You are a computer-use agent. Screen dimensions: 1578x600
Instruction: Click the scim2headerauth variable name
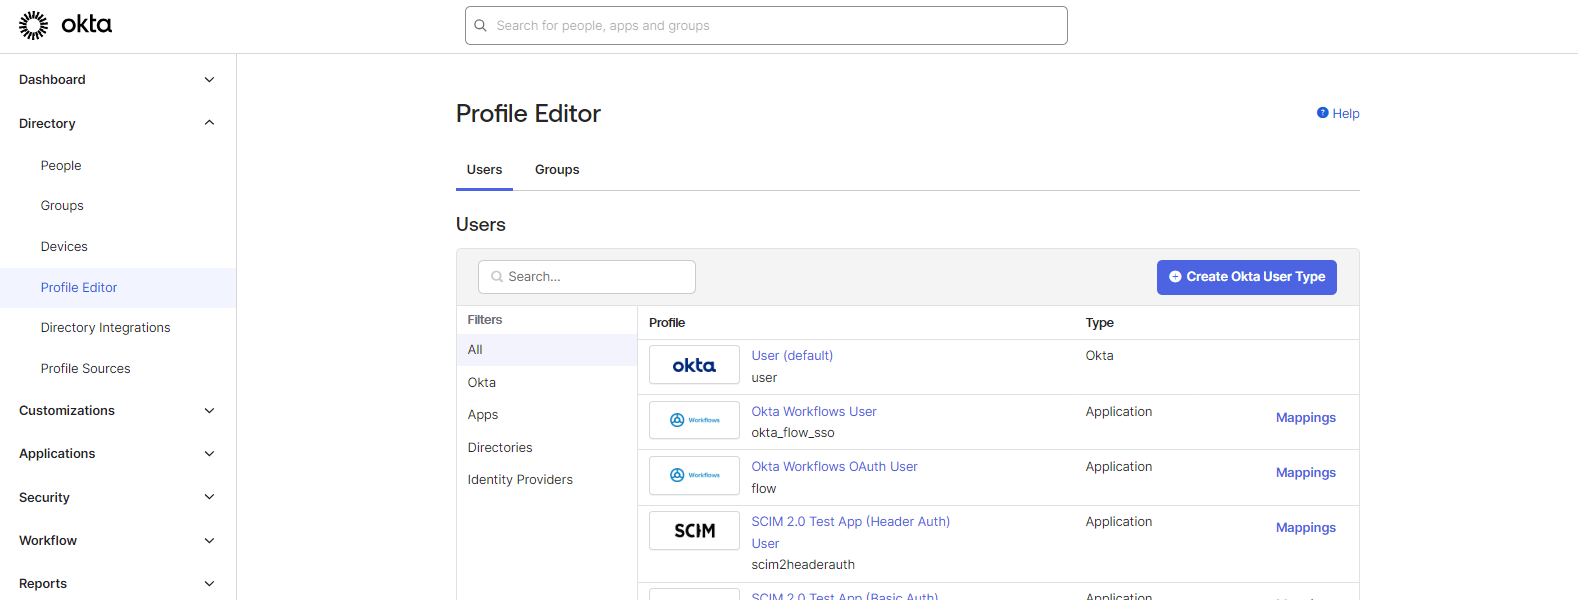803,565
